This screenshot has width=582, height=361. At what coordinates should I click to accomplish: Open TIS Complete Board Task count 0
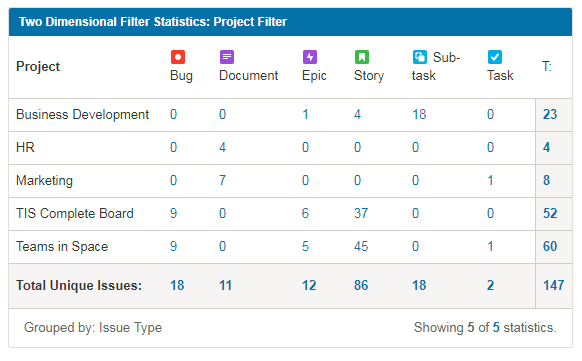tap(490, 213)
